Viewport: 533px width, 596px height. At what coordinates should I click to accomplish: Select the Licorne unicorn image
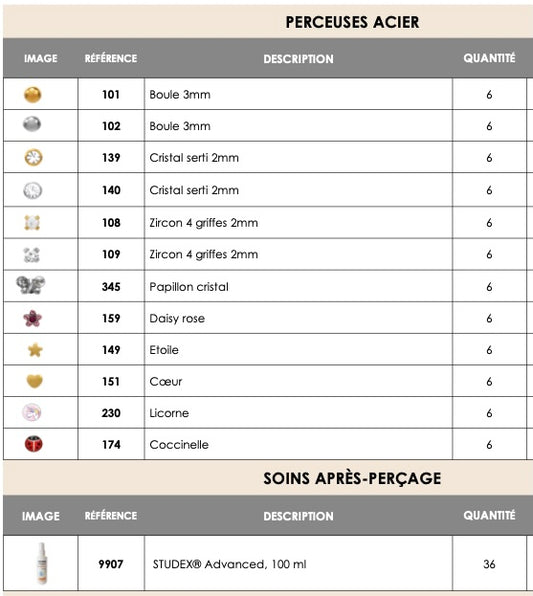pyautogui.click(x=32, y=412)
